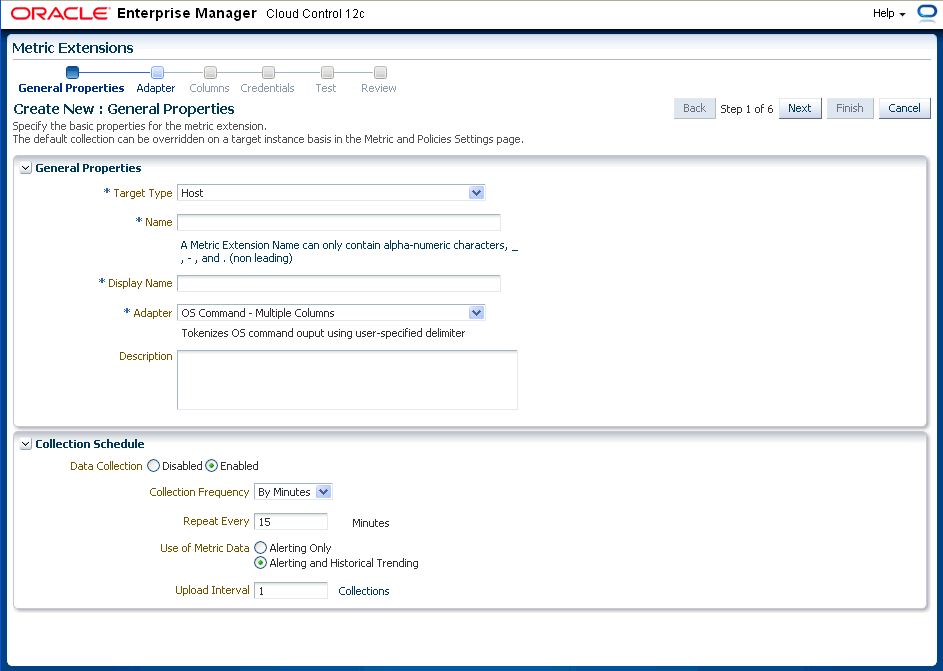The width and height of the screenshot is (943, 671).
Task: Collapse the General Properties section
Action: (26, 168)
